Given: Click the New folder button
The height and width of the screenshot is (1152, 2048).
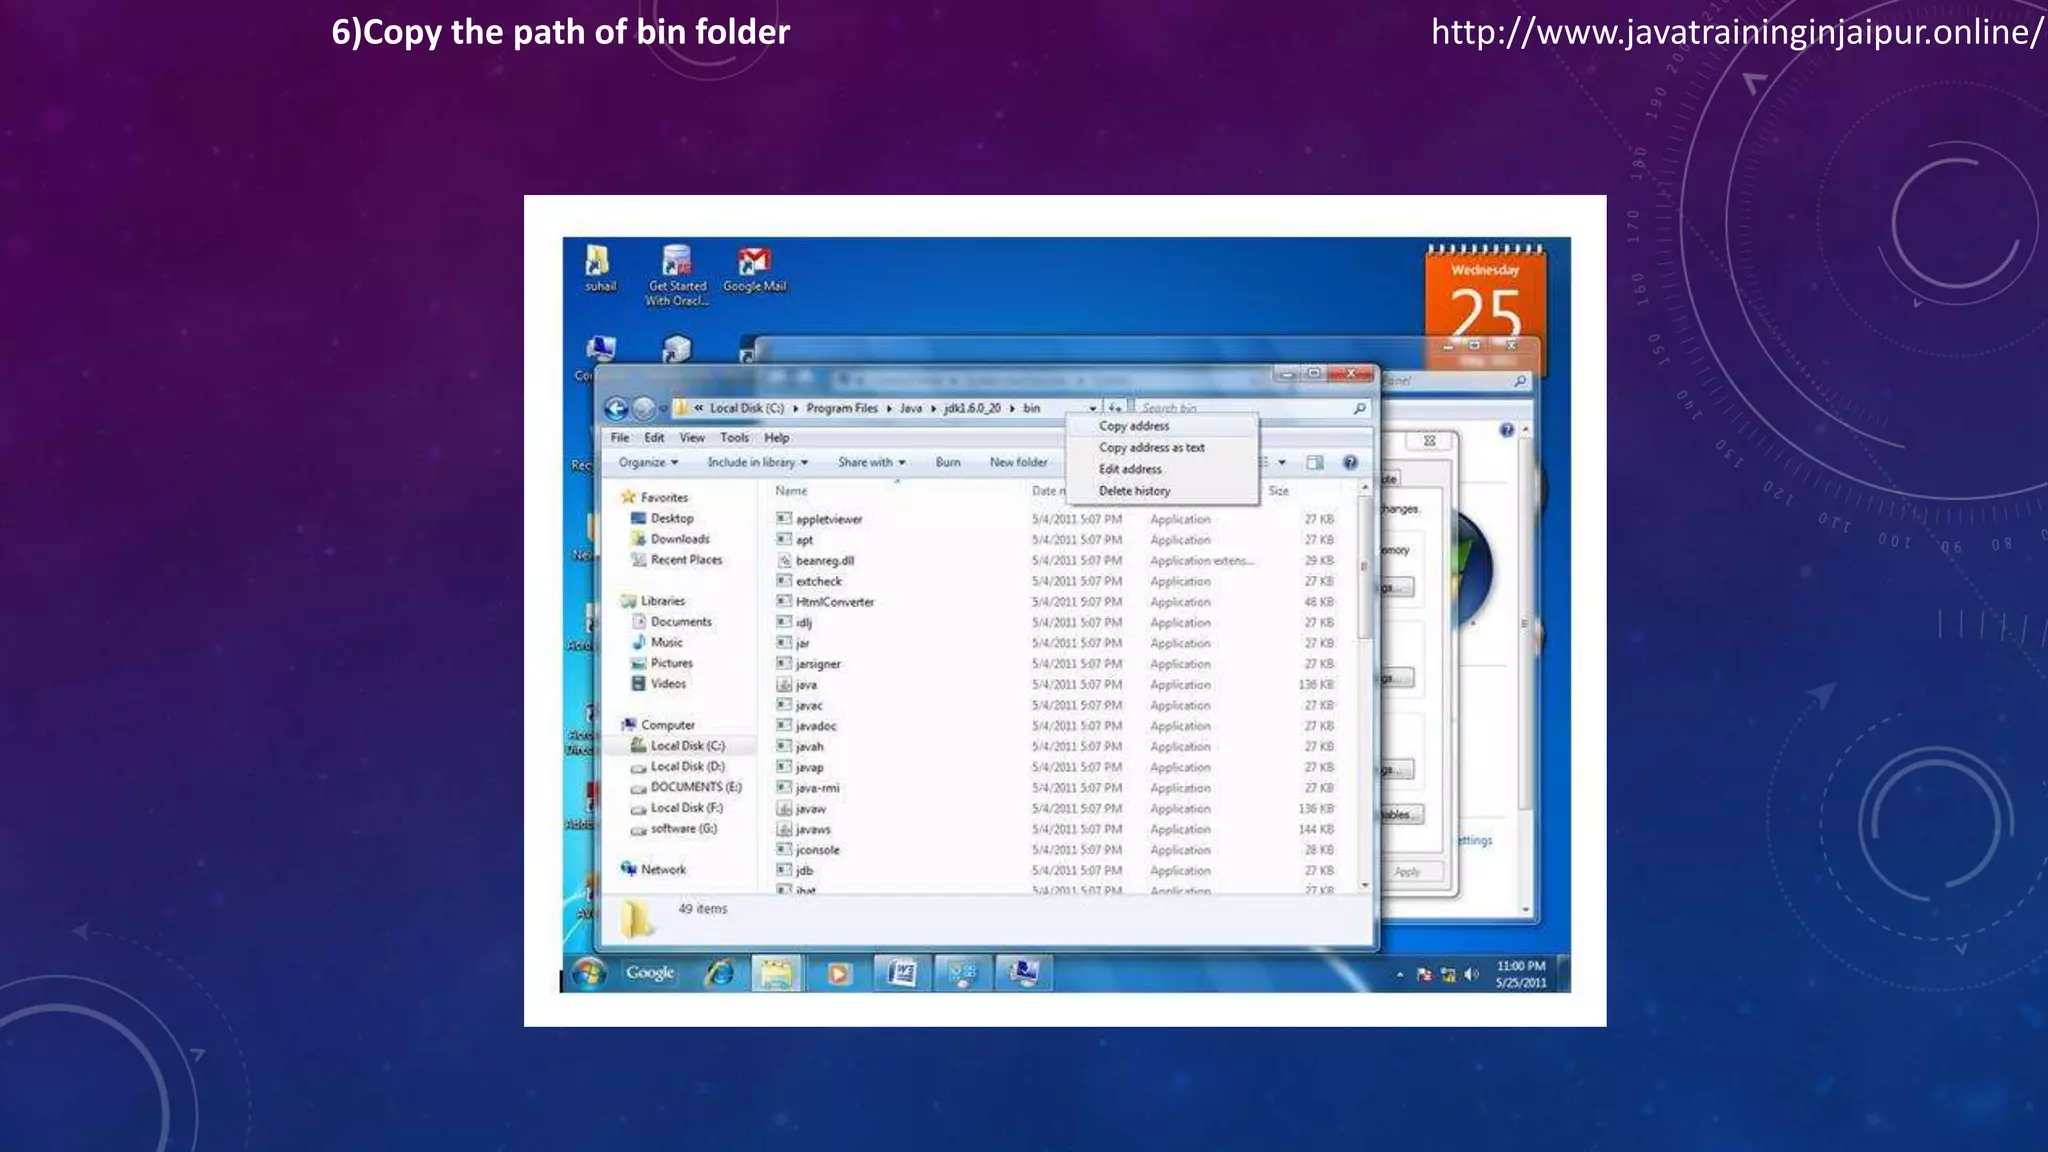Looking at the screenshot, I should click(1018, 462).
